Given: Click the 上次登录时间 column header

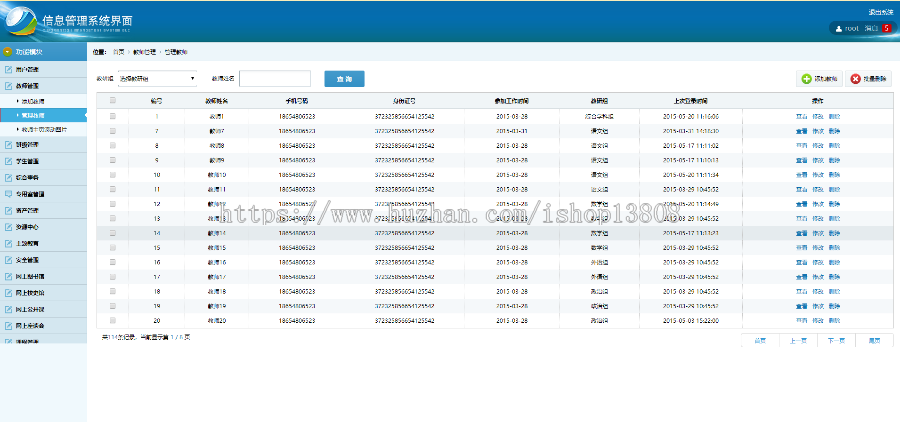Looking at the screenshot, I should 690,100.
